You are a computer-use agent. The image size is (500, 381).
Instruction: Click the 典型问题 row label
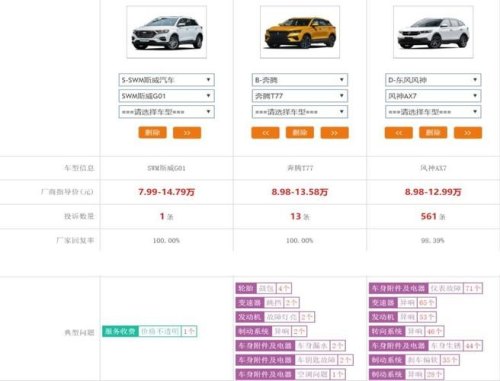point(79,333)
